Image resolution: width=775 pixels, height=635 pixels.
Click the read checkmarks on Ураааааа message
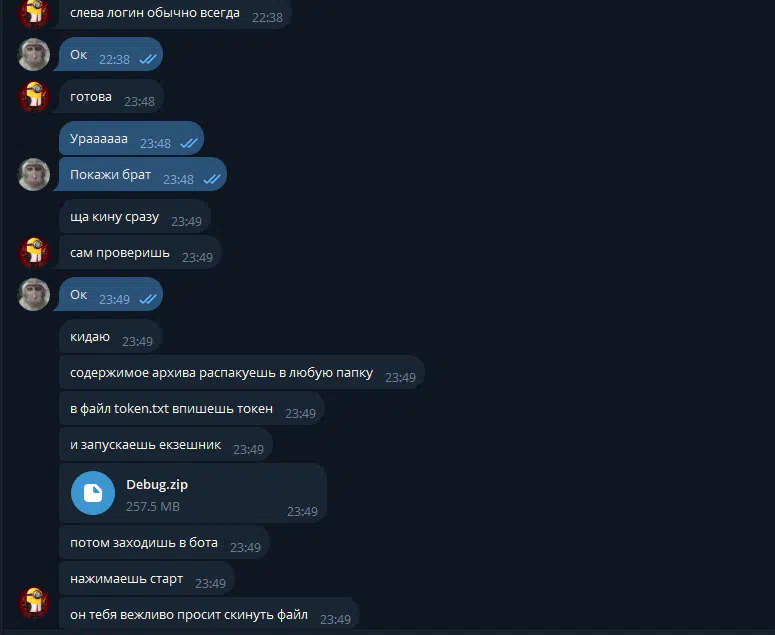click(189, 143)
